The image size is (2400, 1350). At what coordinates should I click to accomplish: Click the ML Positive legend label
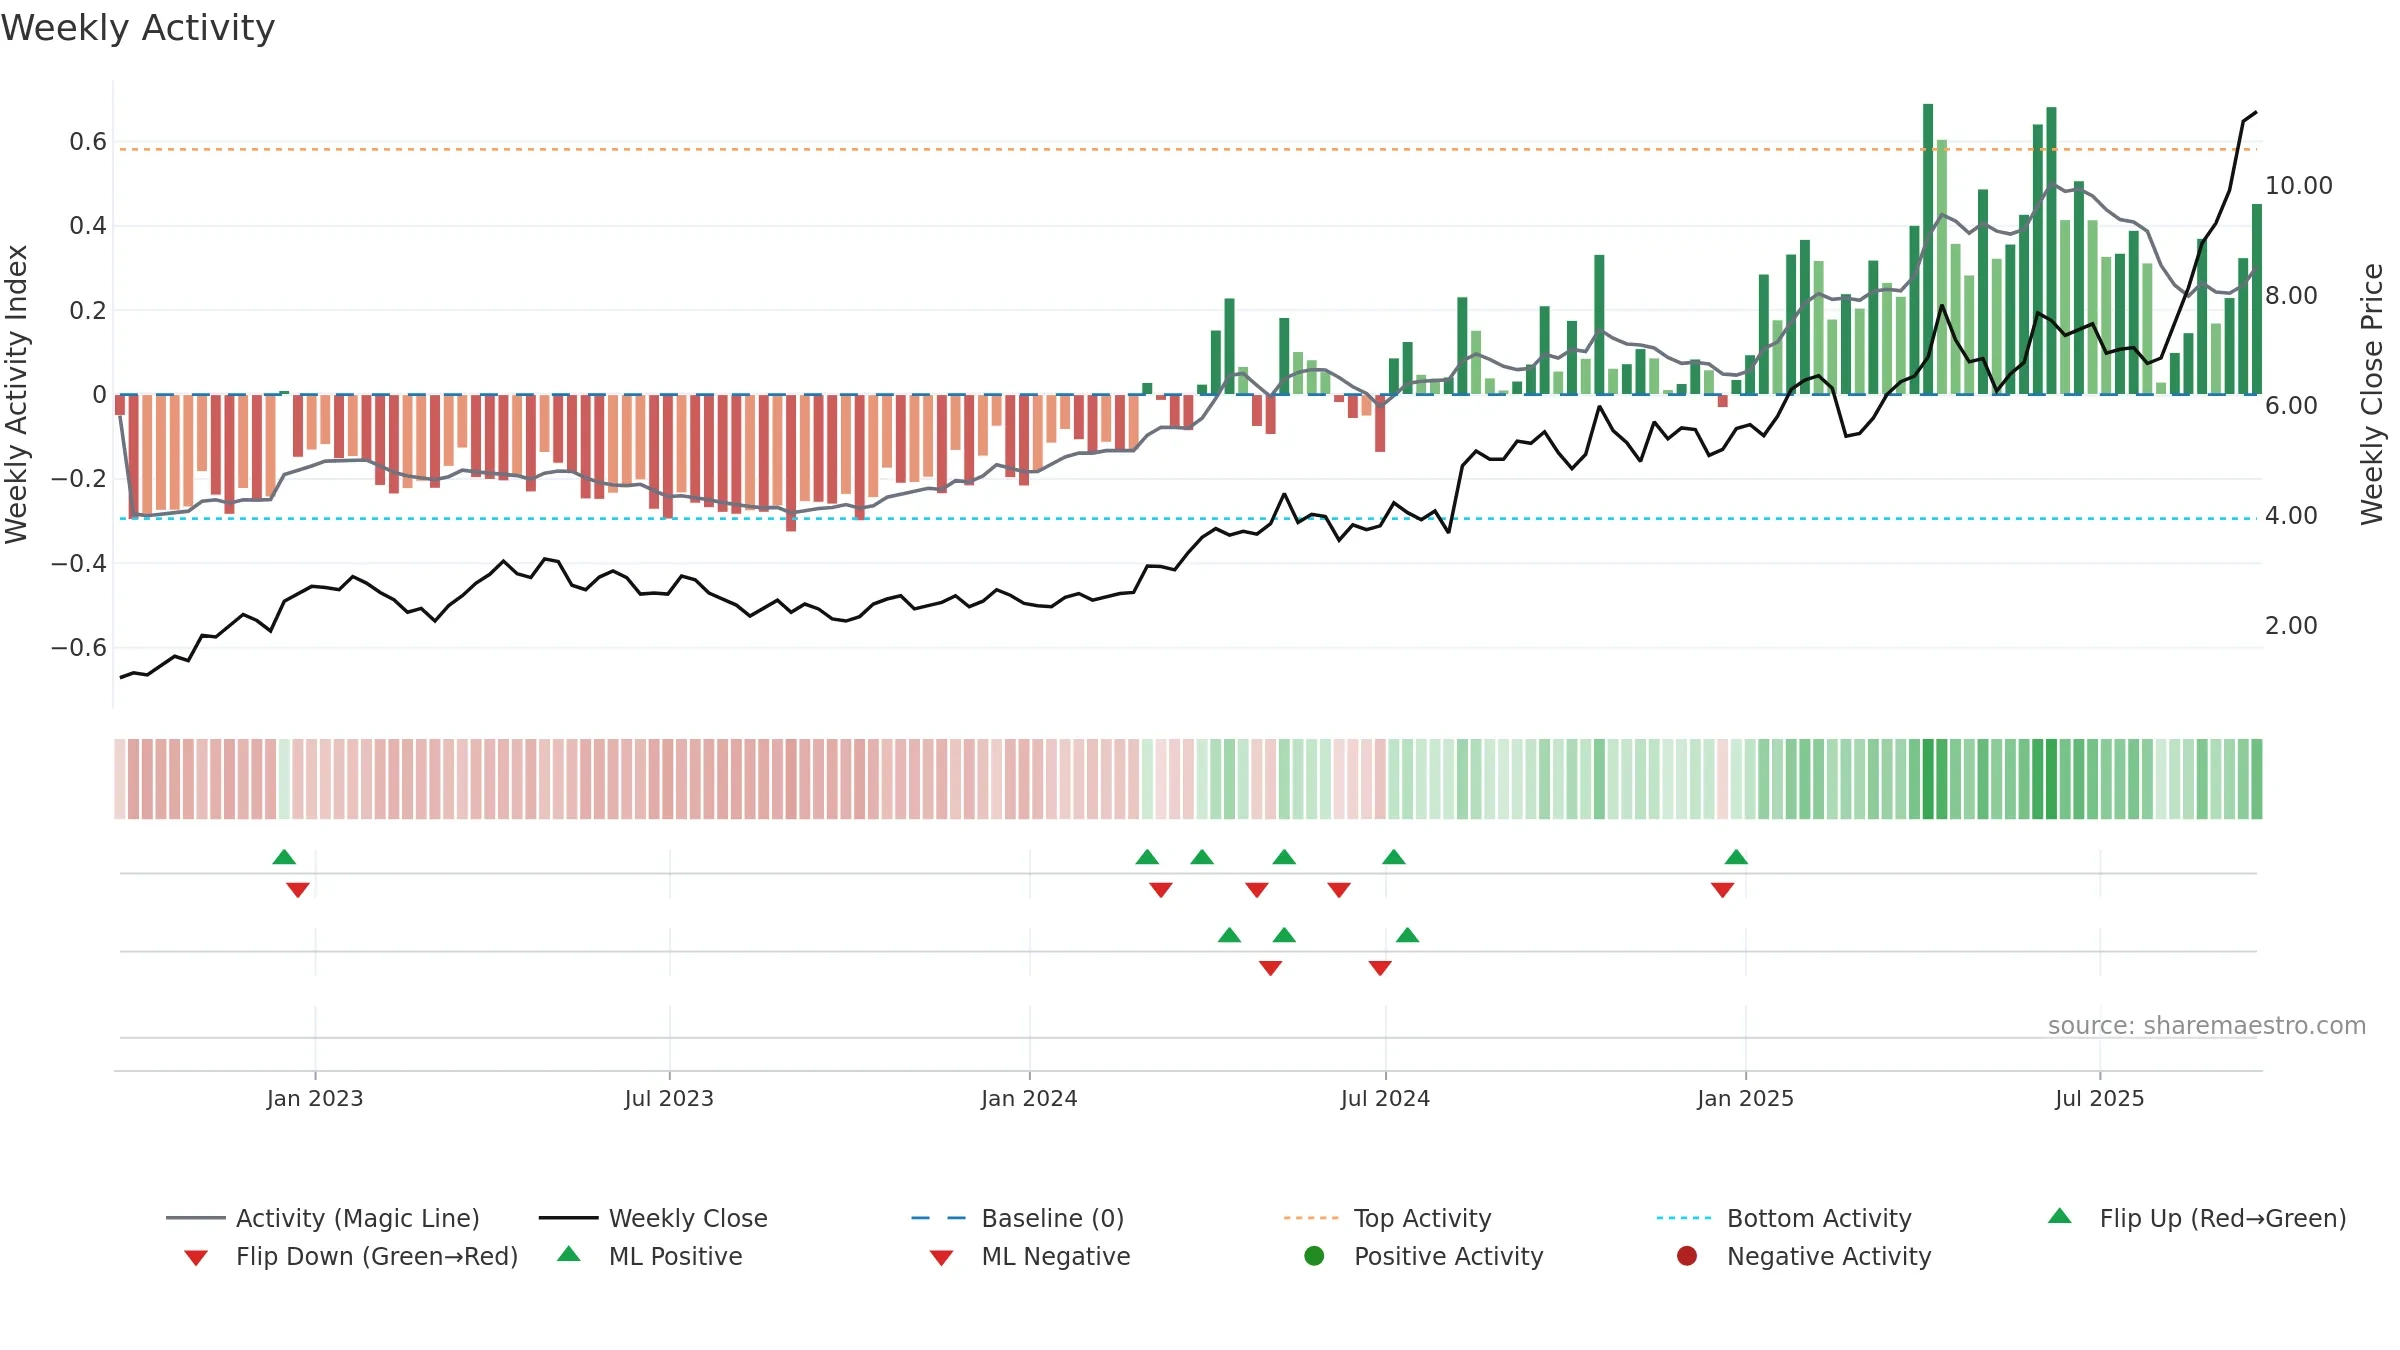click(x=676, y=1256)
